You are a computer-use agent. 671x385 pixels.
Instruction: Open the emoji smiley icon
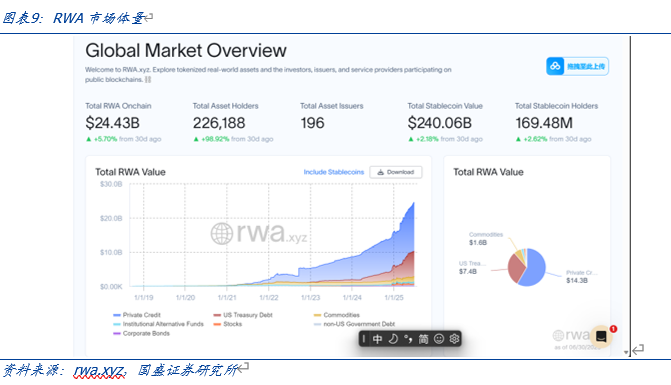(x=439, y=339)
